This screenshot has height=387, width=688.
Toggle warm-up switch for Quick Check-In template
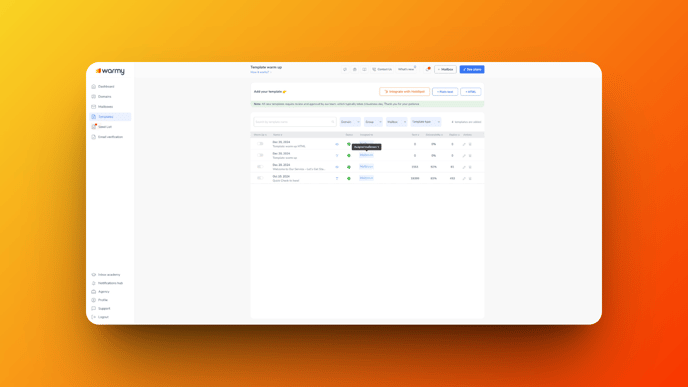tap(260, 178)
